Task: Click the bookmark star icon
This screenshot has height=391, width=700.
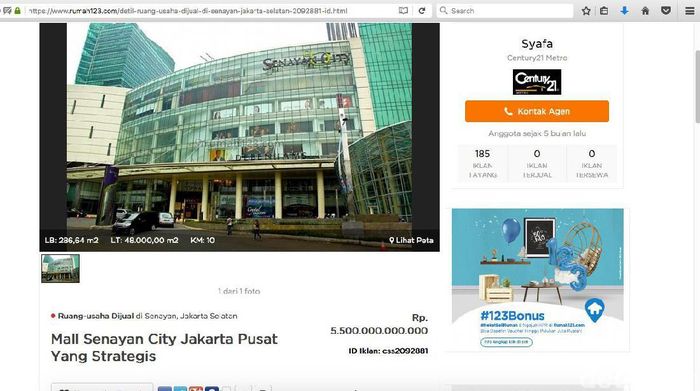Action: point(586,11)
